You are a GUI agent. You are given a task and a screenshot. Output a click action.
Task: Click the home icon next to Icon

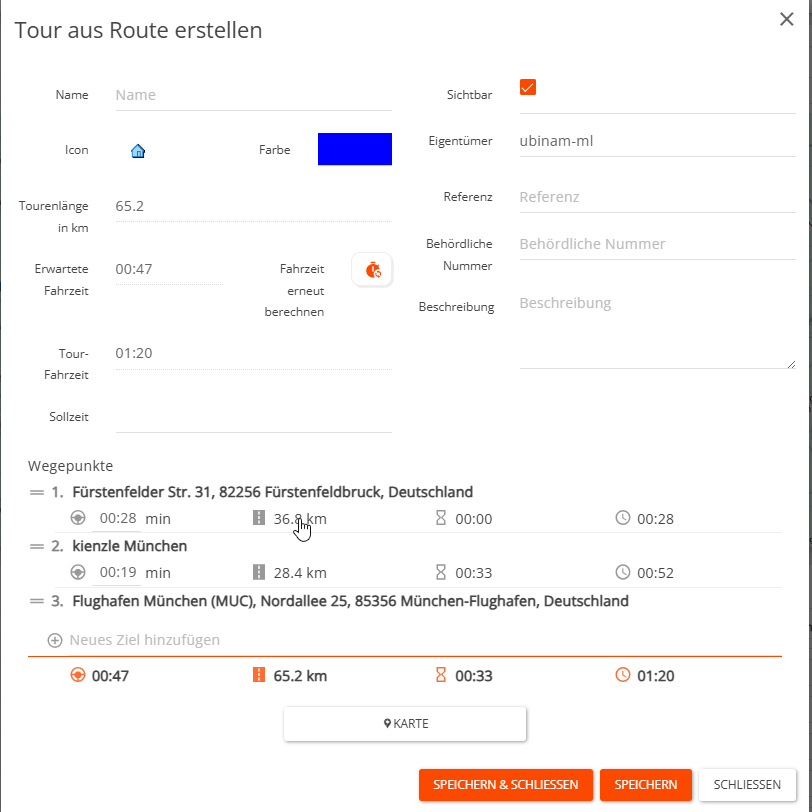point(138,151)
